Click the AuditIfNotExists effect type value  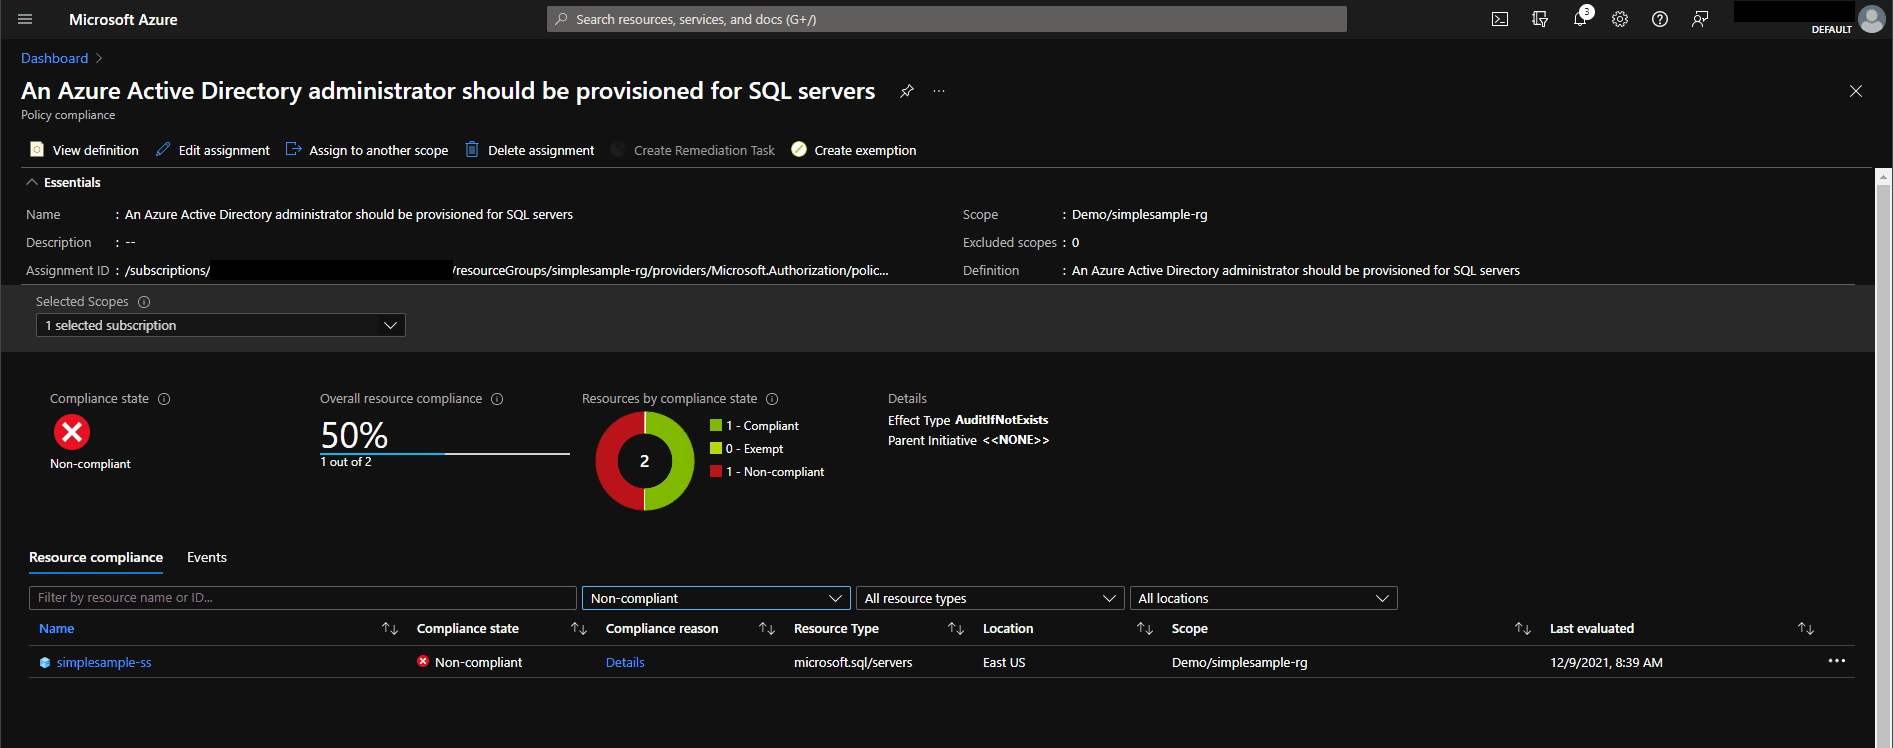point(1002,420)
